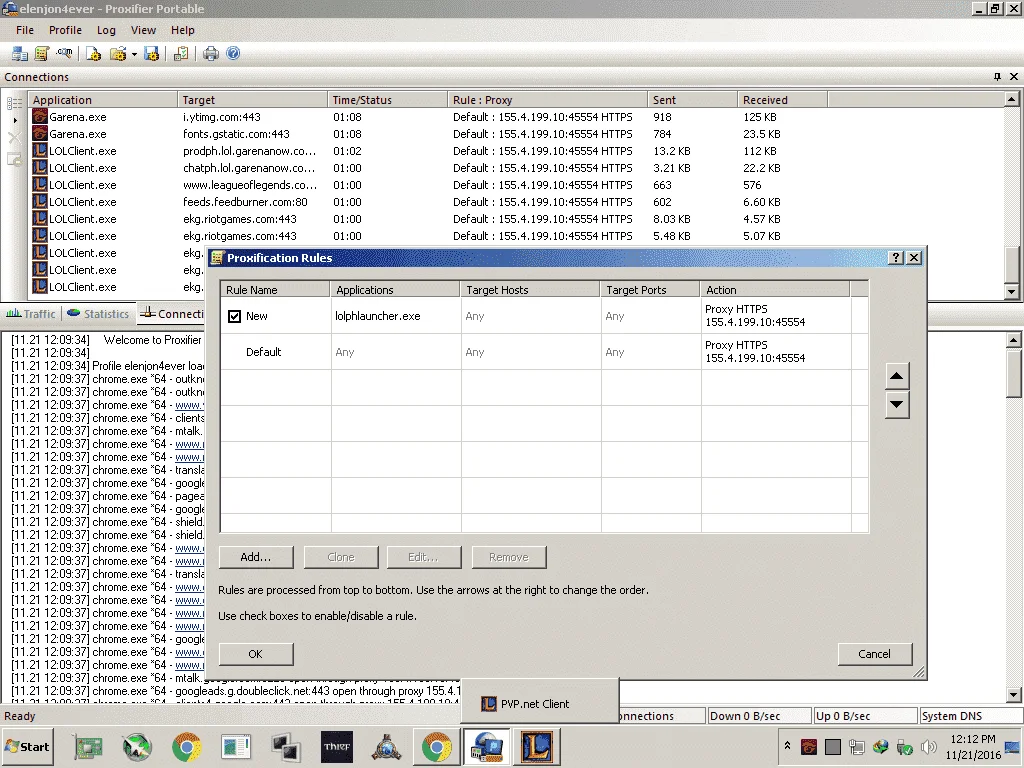Click the Proxification Rules toolbar icon
1024x768 pixels.
click(42, 54)
